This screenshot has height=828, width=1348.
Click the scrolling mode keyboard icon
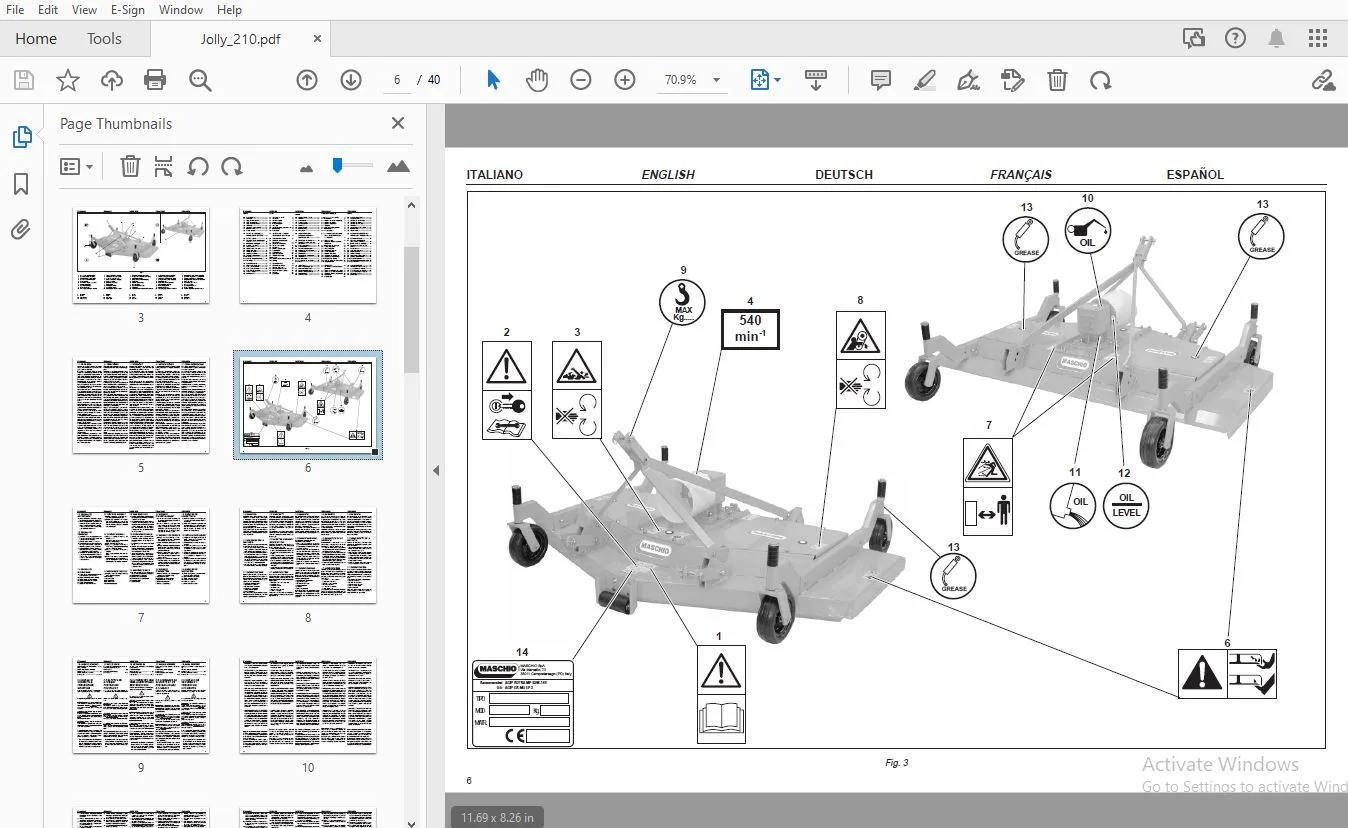coord(815,80)
